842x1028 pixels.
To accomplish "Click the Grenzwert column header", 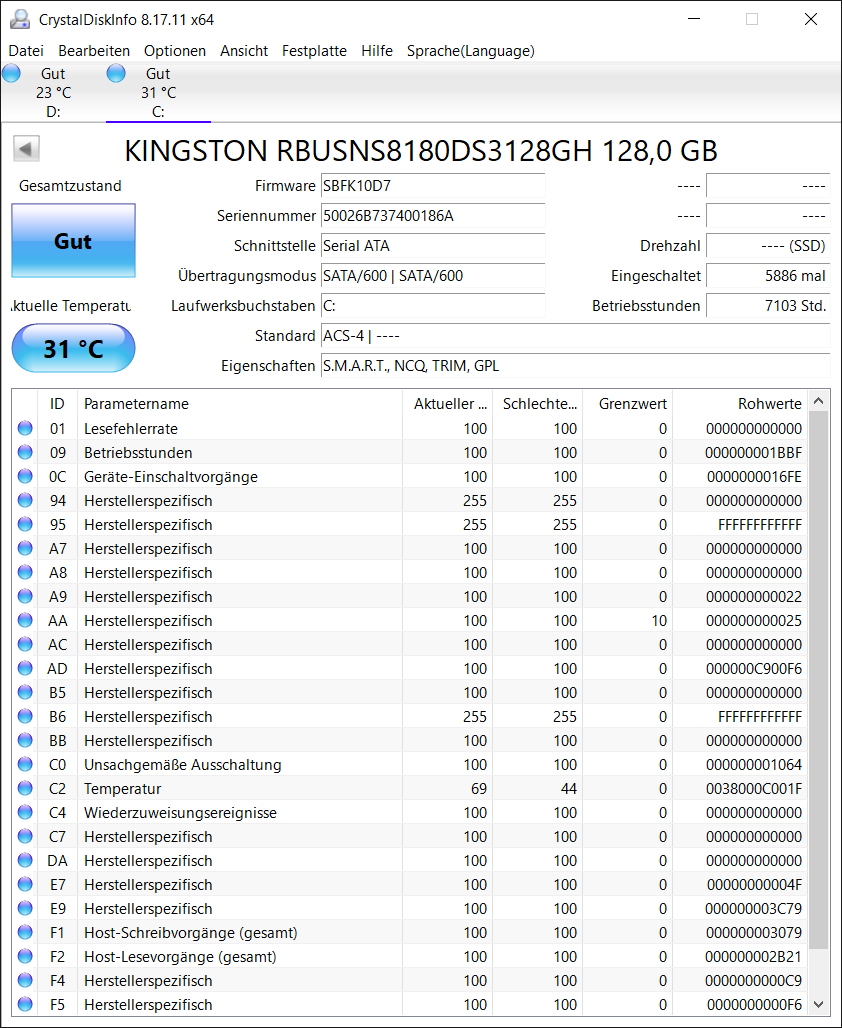I will (x=628, y=404).
